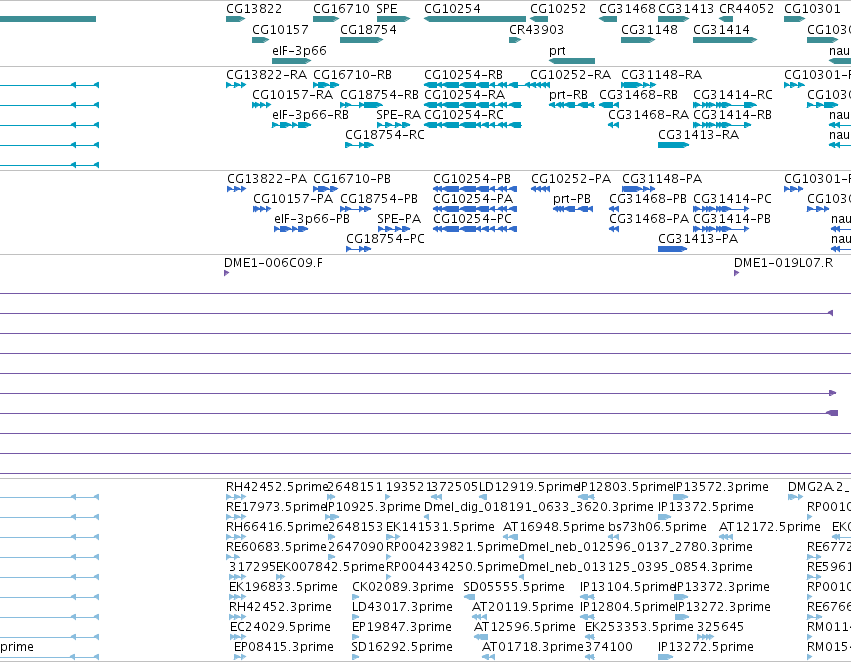Click the CG13822 gene label
The height and width of the screenshot is (662, 851).
coord(254,9)
